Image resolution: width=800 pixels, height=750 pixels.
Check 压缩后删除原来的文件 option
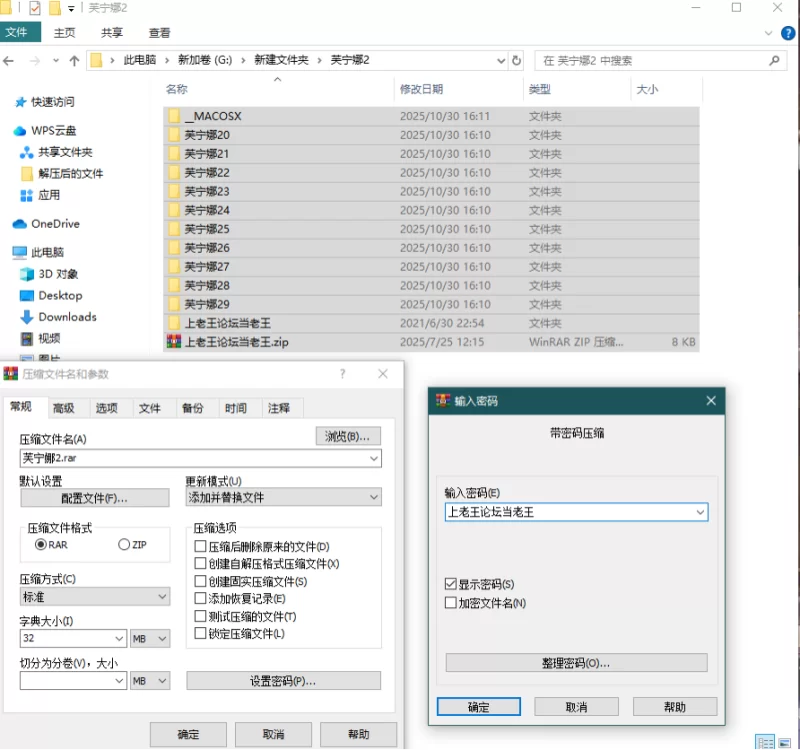[x=201, y=547]
